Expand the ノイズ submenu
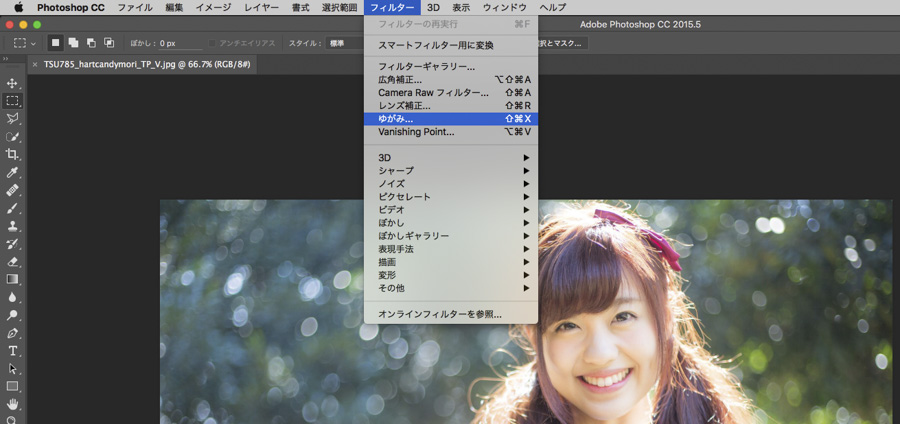 451,184
